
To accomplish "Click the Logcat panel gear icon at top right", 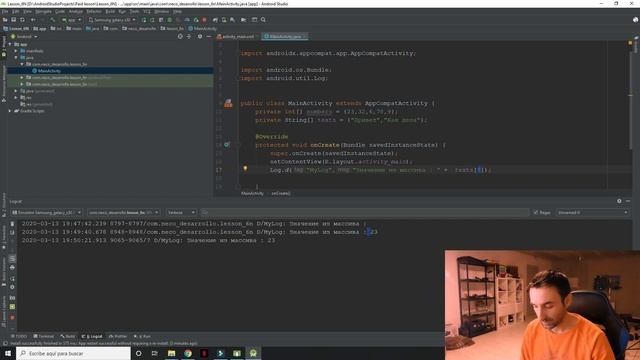I will (x=619, y=201).
